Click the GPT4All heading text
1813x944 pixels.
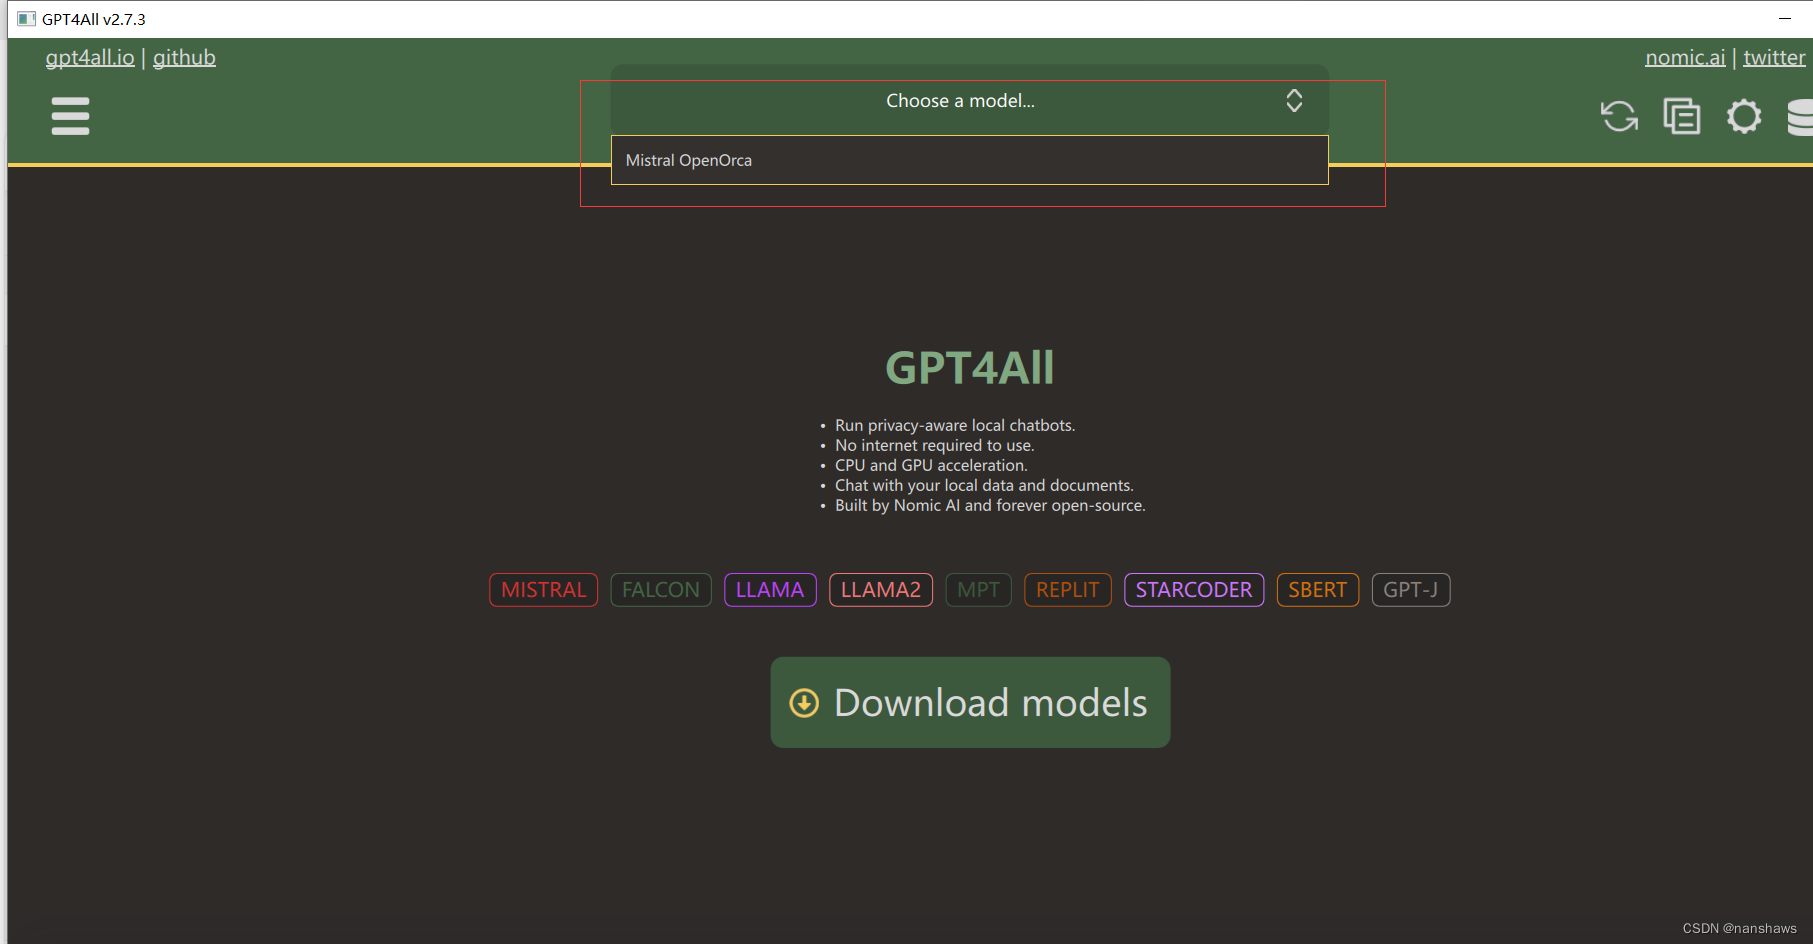point(970,368)
